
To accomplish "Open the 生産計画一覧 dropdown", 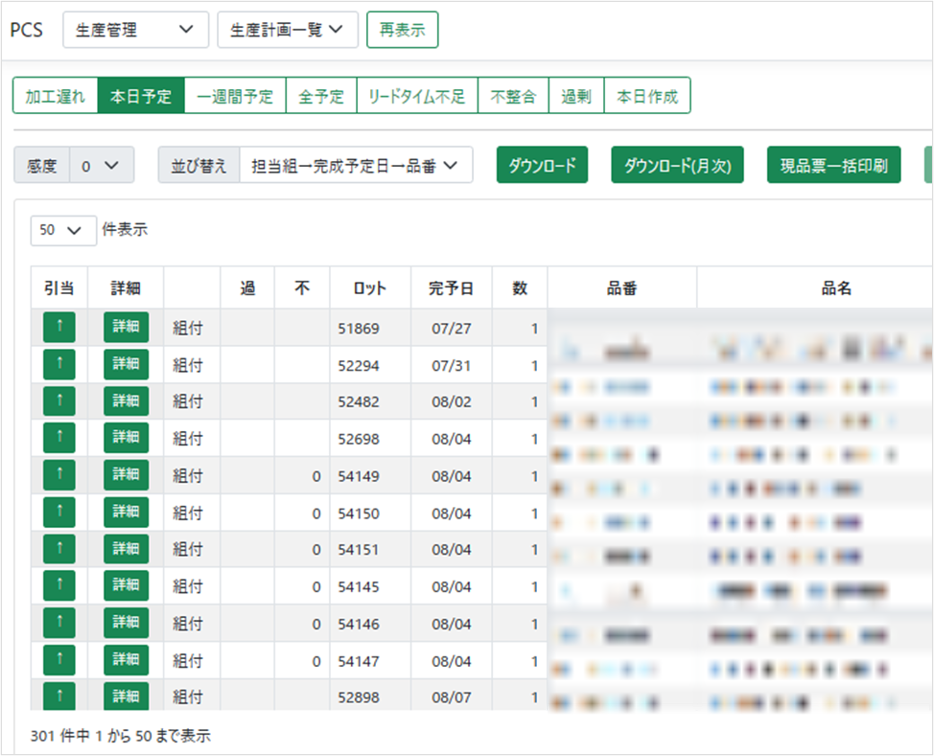I will coord(287,30).
